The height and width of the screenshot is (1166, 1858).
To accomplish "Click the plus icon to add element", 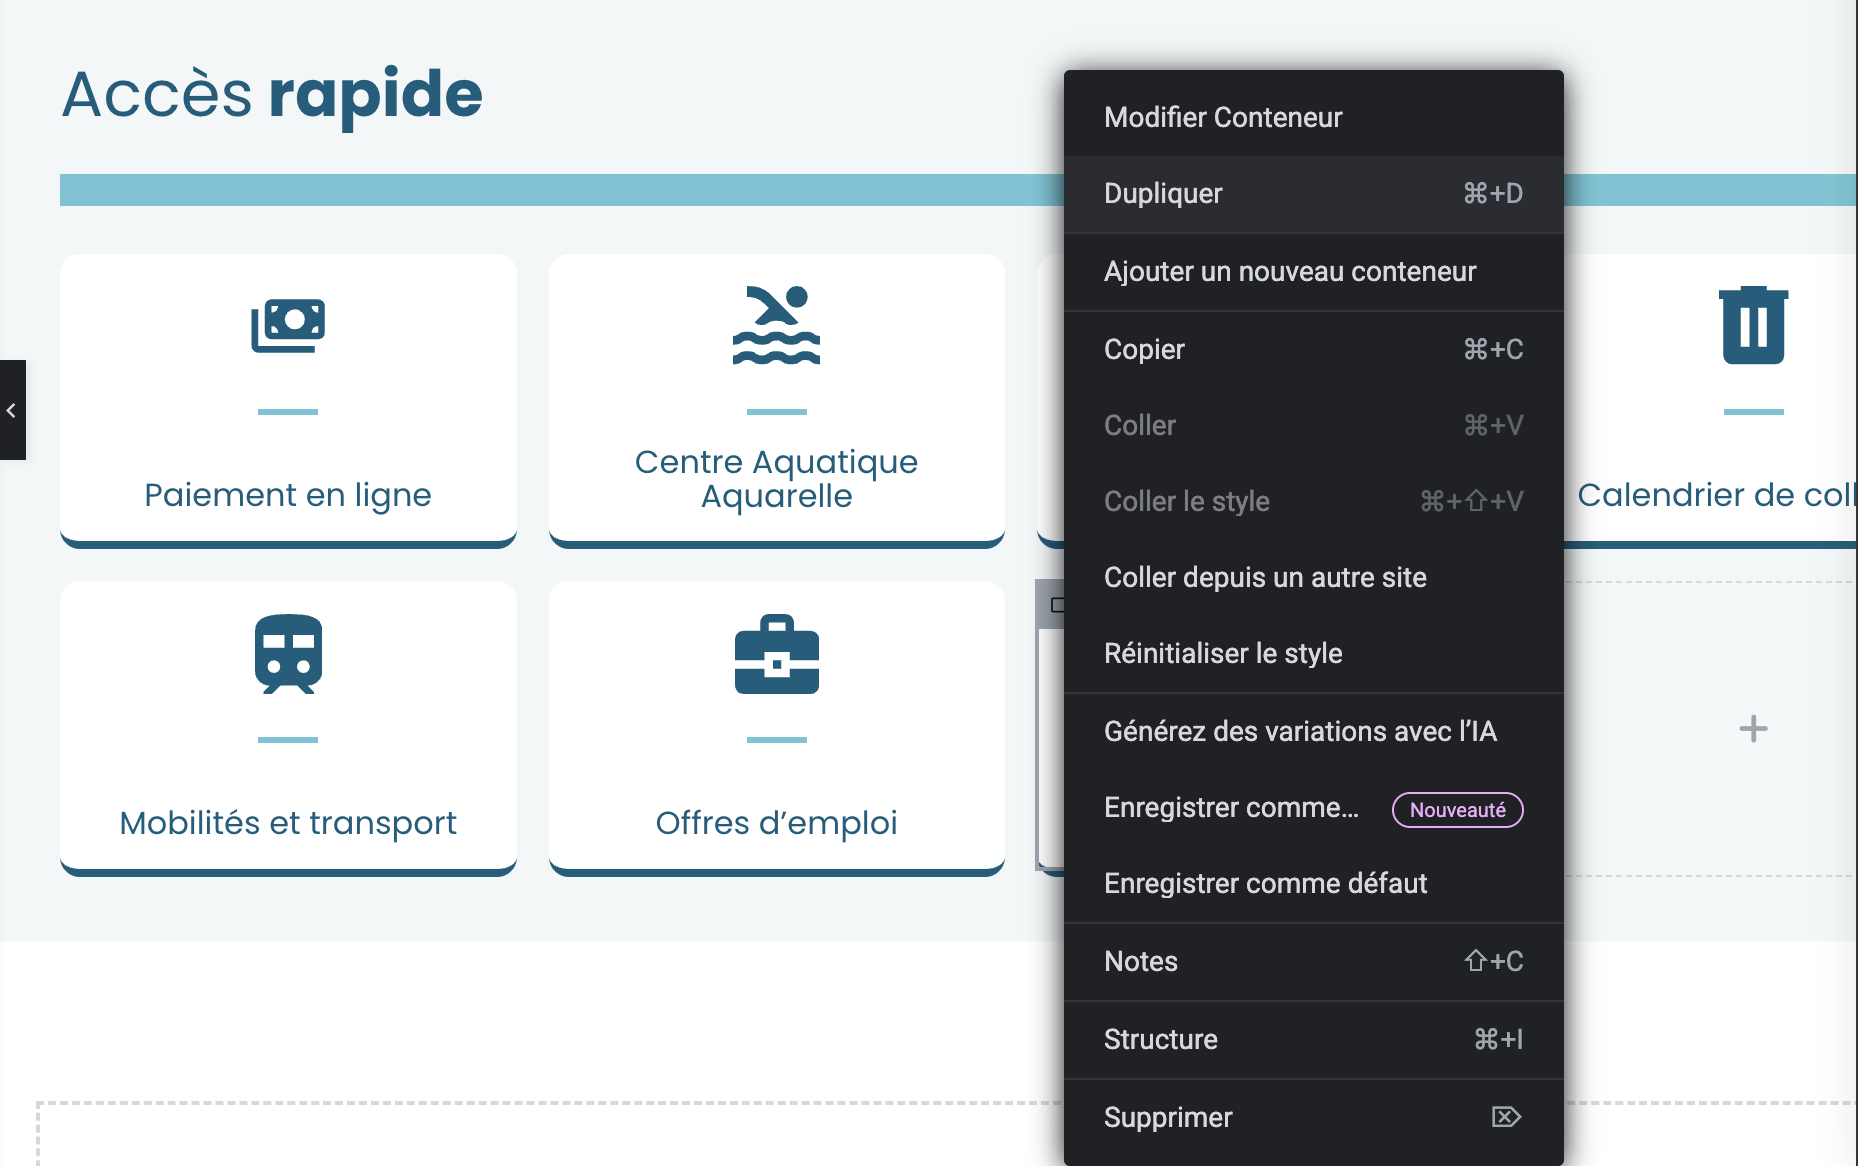I will 1753,729.
